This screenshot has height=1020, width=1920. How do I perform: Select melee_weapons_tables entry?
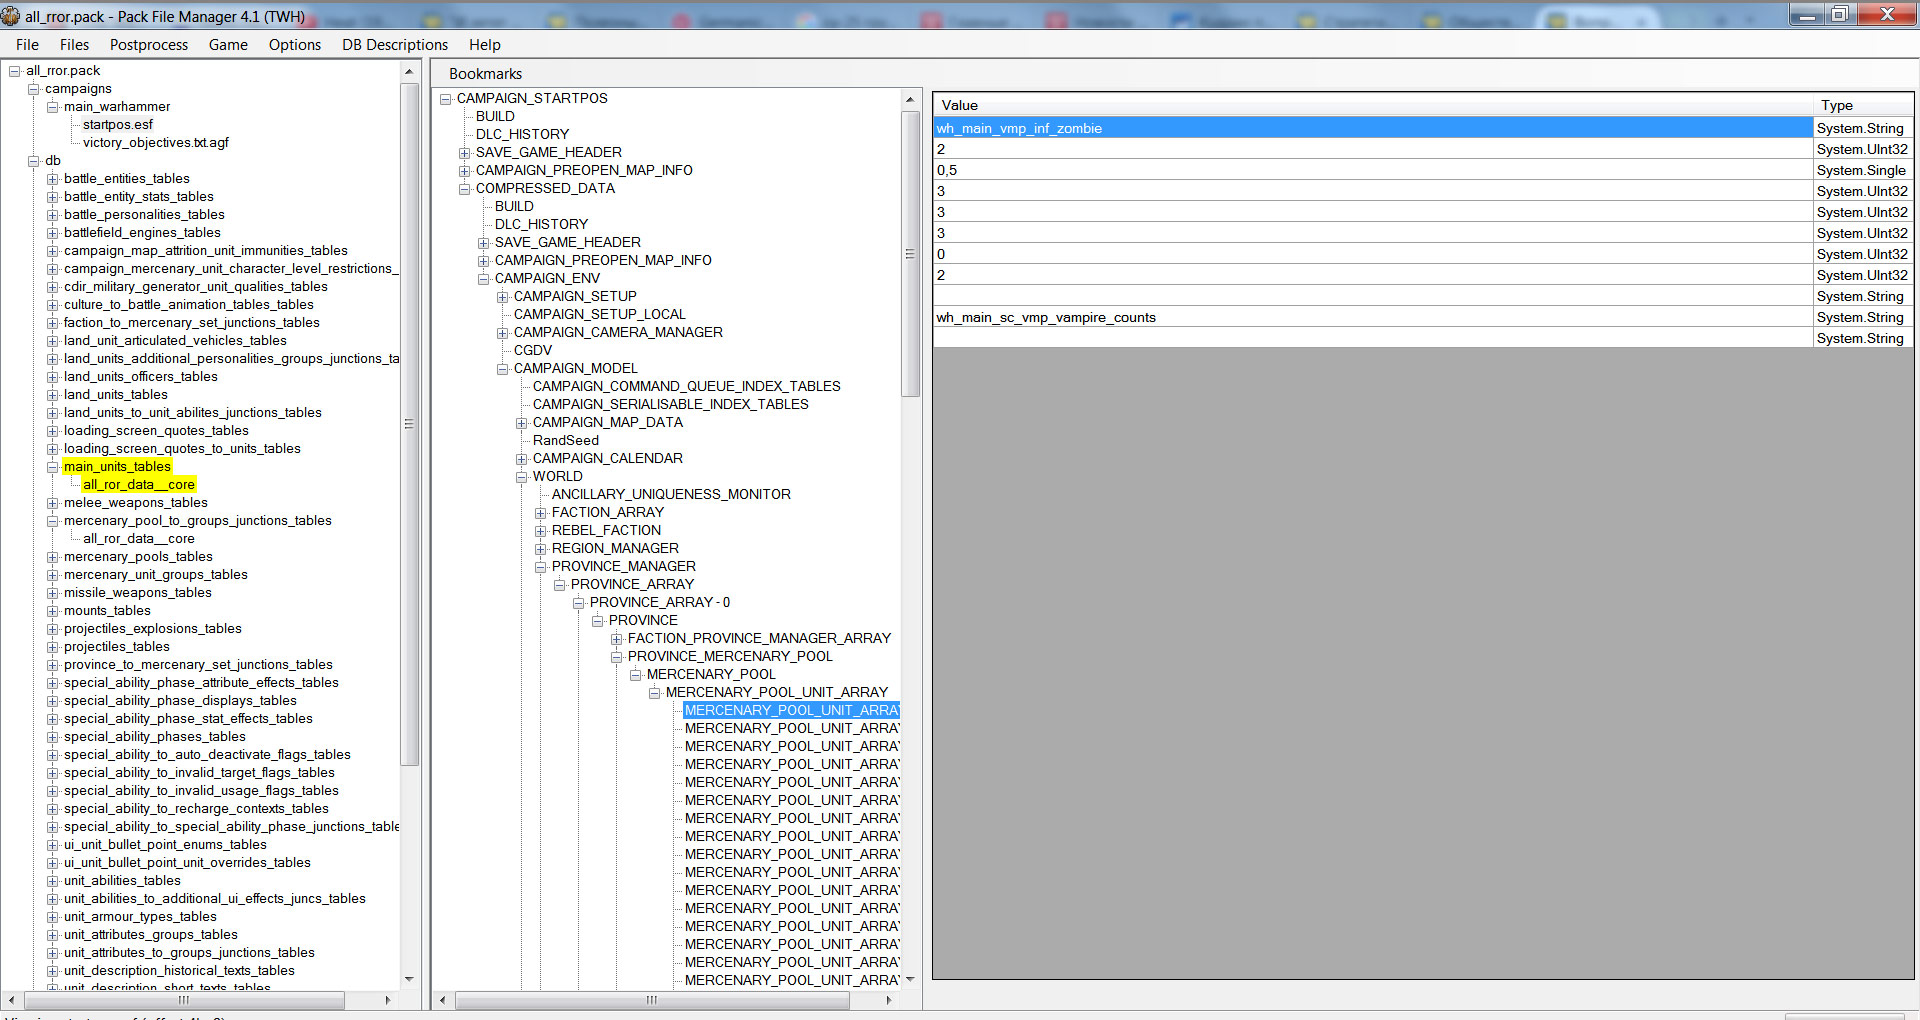pos(136,503)
